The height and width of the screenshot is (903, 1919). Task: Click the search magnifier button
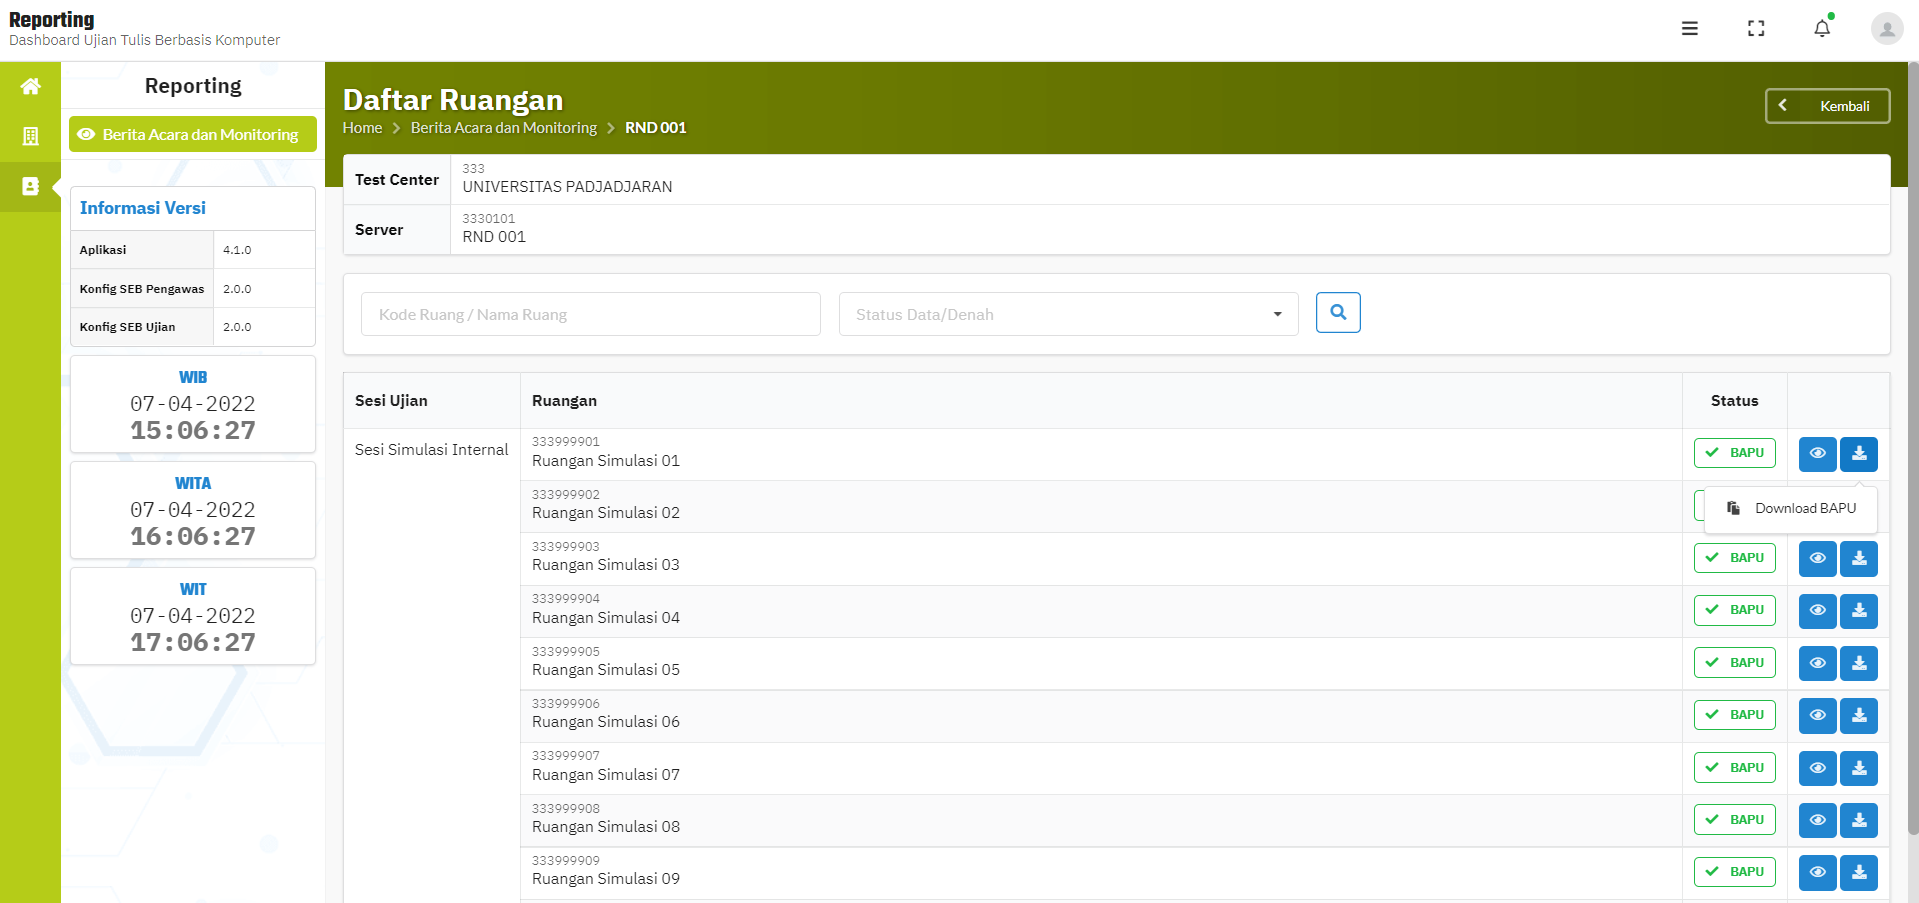(x=1338, y=313)
